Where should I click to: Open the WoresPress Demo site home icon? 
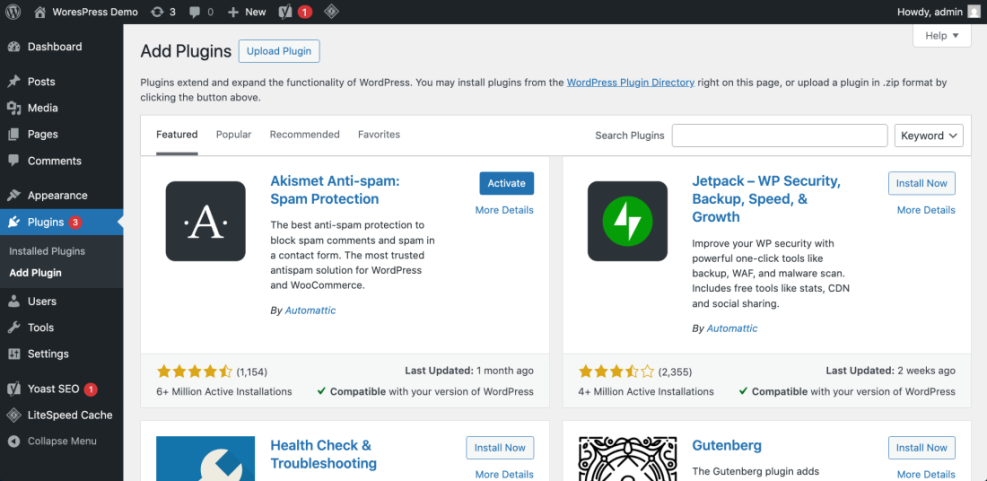click(40, 11)
